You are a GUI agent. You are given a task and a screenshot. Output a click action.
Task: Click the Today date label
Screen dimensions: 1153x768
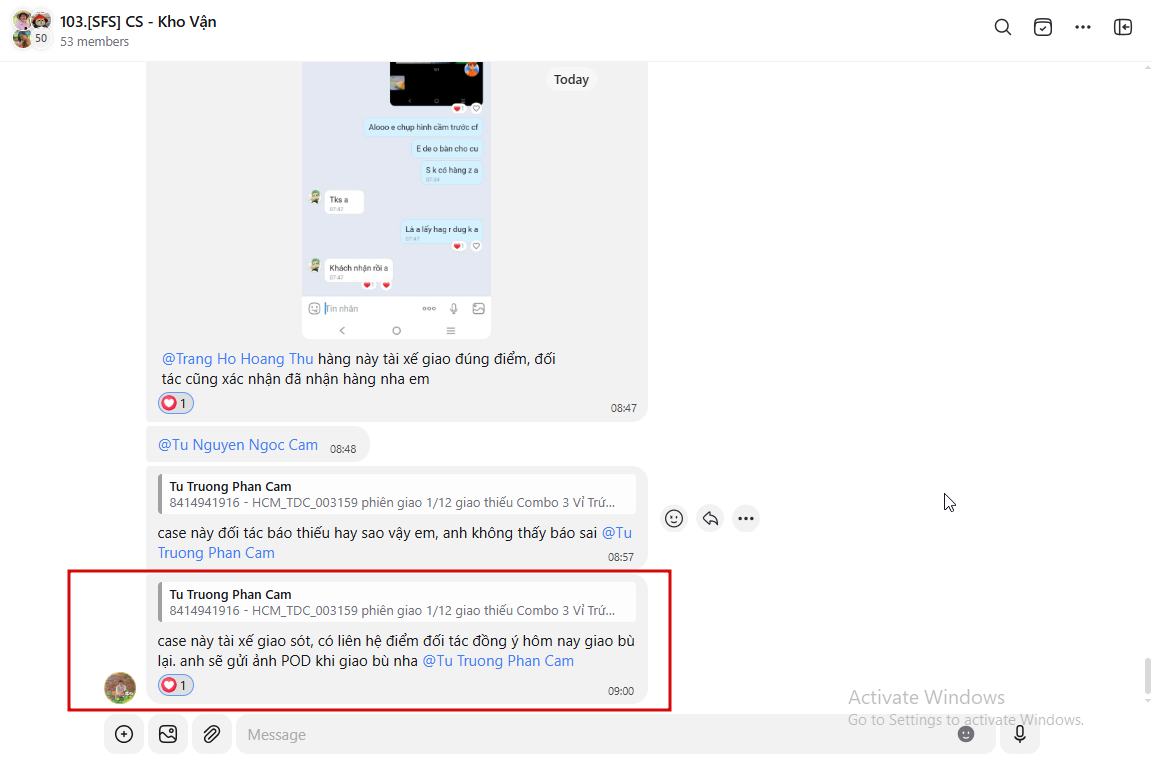(571, 79)
